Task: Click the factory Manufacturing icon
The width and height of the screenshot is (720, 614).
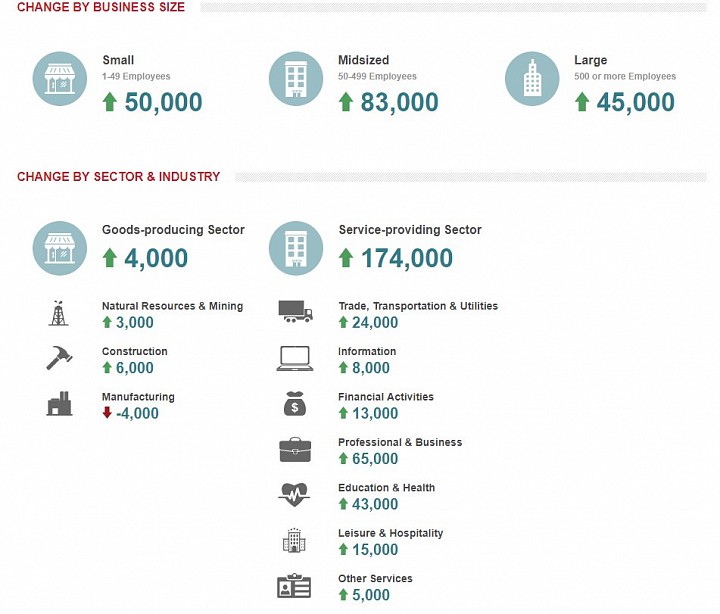Action: tap(59, 404)
